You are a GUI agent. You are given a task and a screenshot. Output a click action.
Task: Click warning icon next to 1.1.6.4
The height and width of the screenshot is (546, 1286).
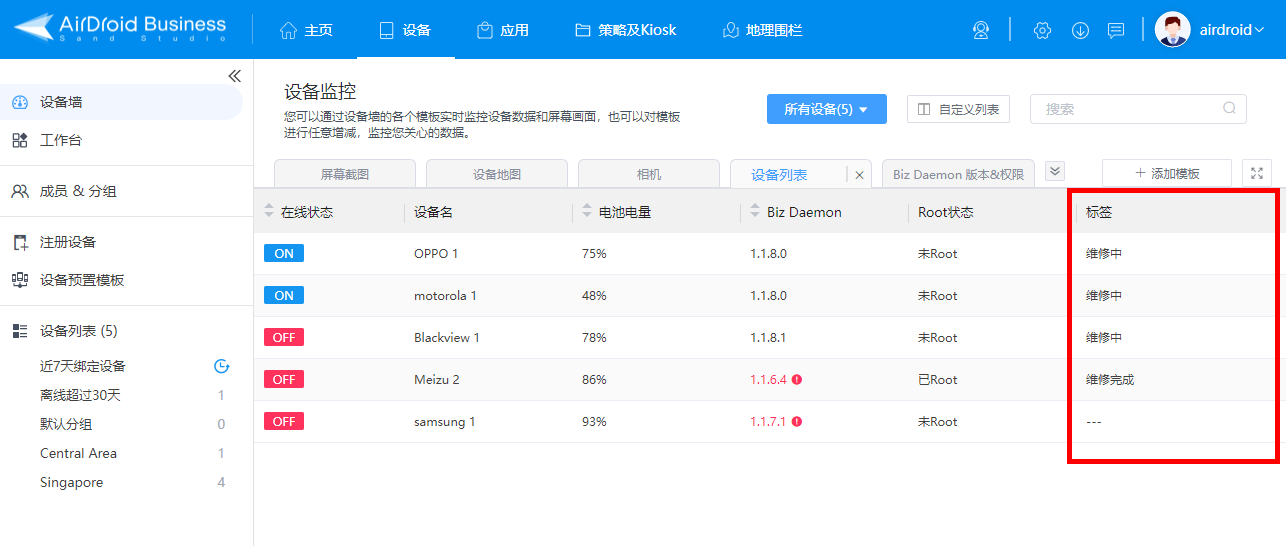click(x=797, y=380)
